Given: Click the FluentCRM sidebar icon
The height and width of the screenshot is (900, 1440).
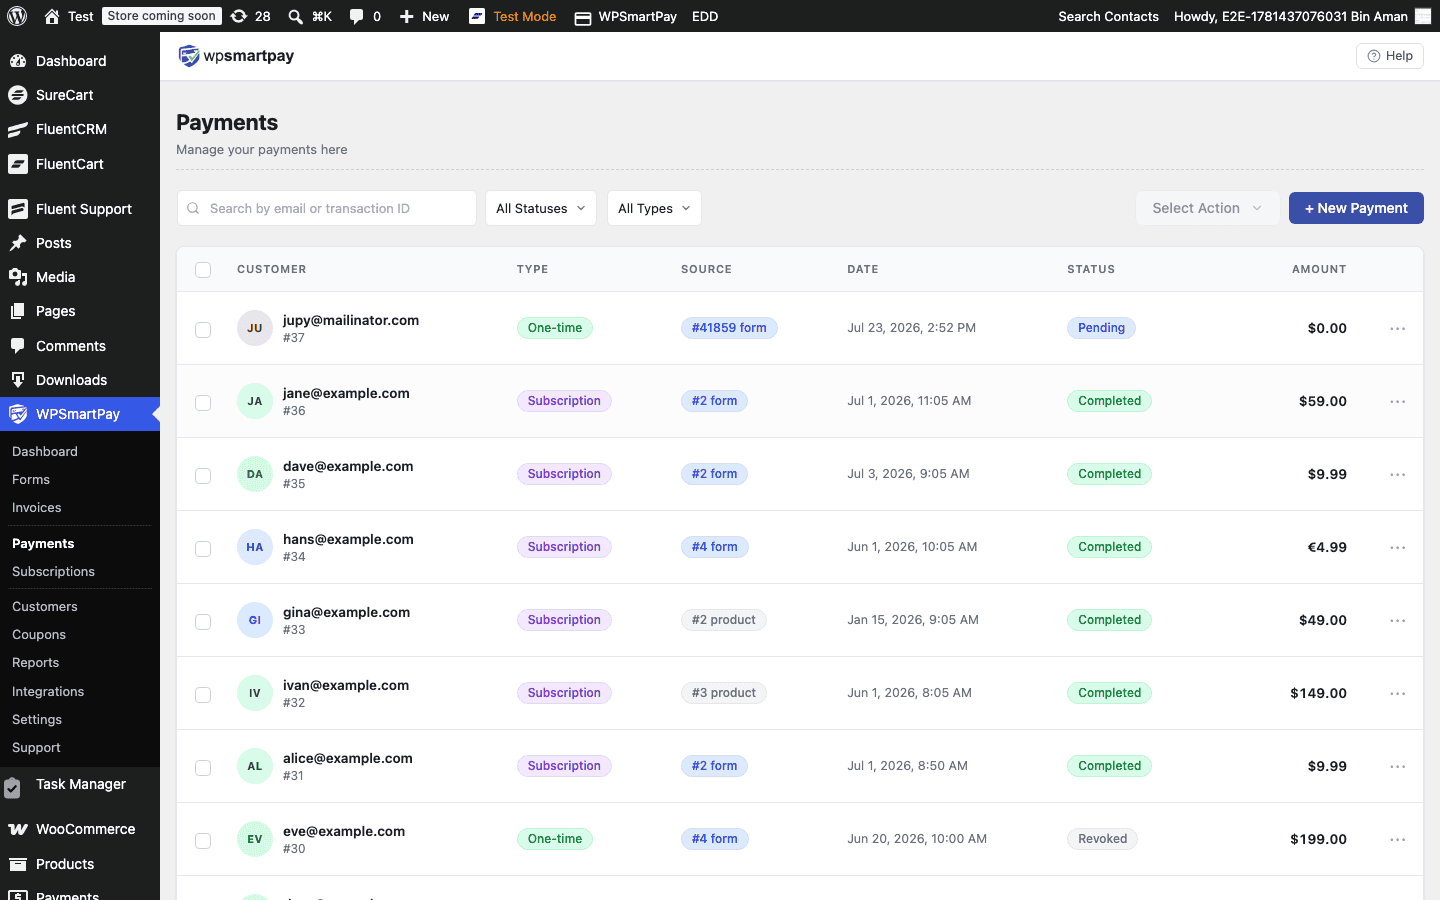Looking at the screenshot, I should 17,129.
